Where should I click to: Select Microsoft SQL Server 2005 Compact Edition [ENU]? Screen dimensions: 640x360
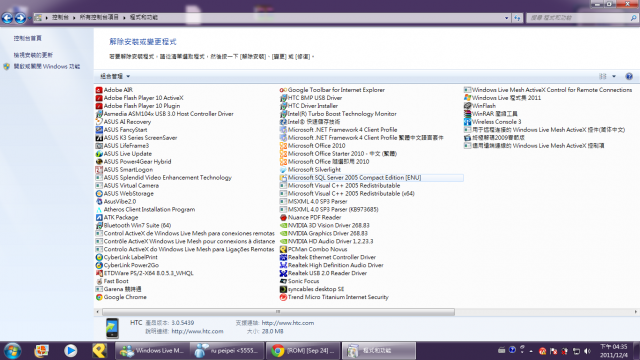tap(371, 178)
